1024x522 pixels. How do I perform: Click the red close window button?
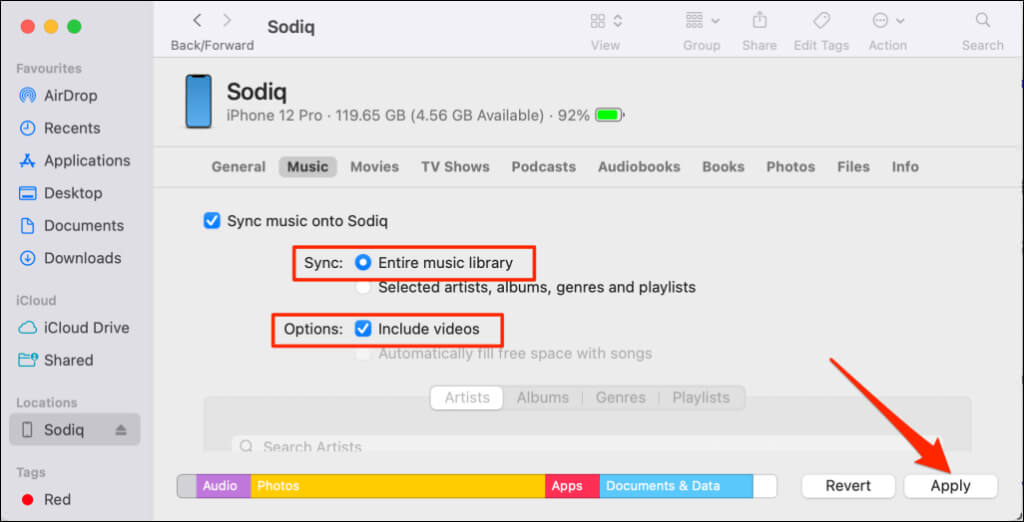click(27, 27)
